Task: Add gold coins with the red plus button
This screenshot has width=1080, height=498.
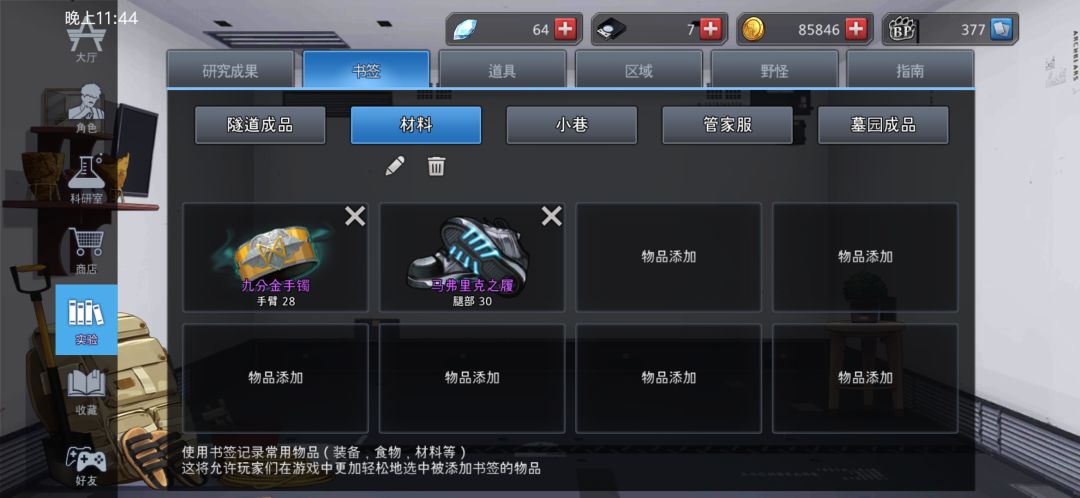Action: click(855, 29)
